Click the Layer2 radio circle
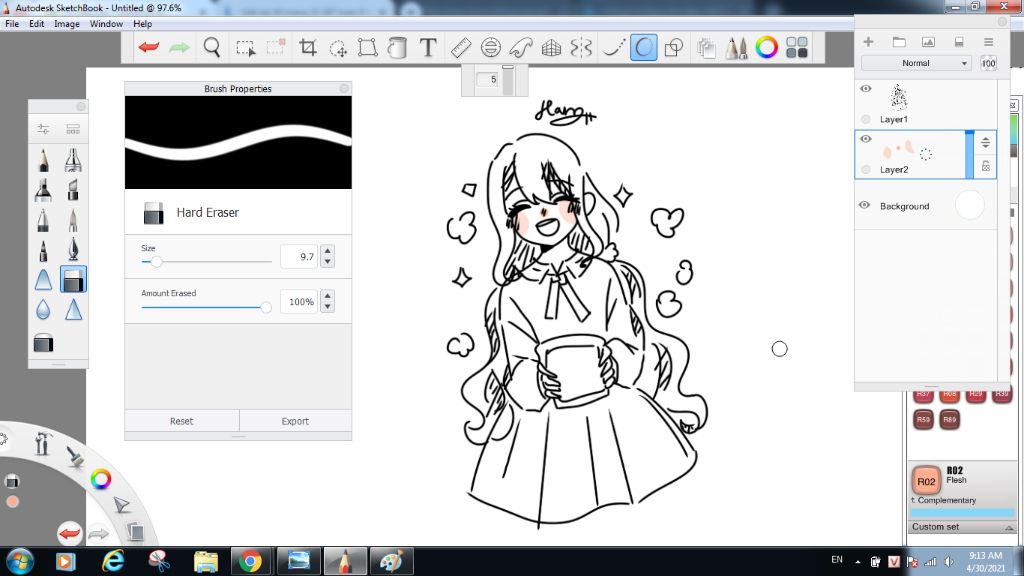1024x576 pixels. point(865,170)
